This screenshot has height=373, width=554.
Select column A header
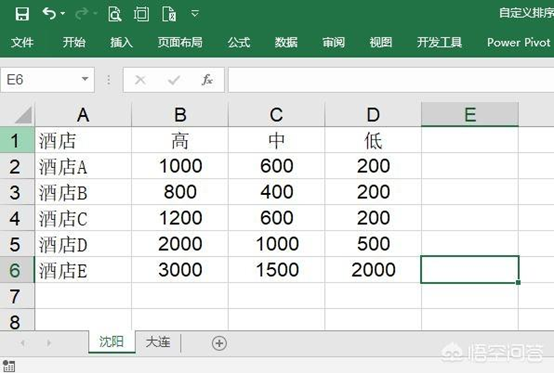(x=83, y=114)
